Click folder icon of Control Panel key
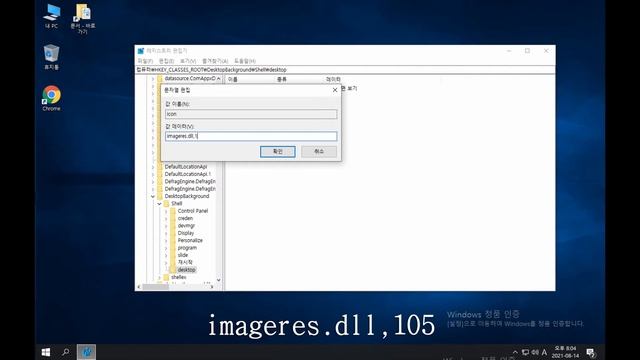Screen dimensions: 640x360 (173, 211)
